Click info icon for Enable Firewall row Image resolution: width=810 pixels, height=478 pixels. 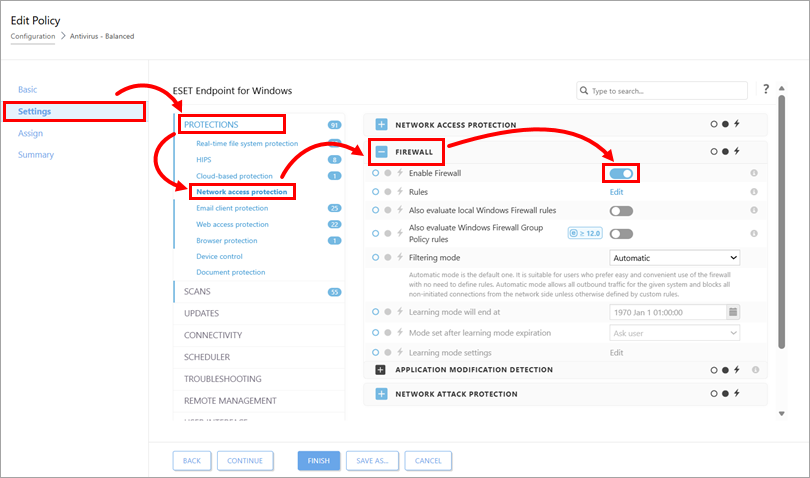pos(753,173)
